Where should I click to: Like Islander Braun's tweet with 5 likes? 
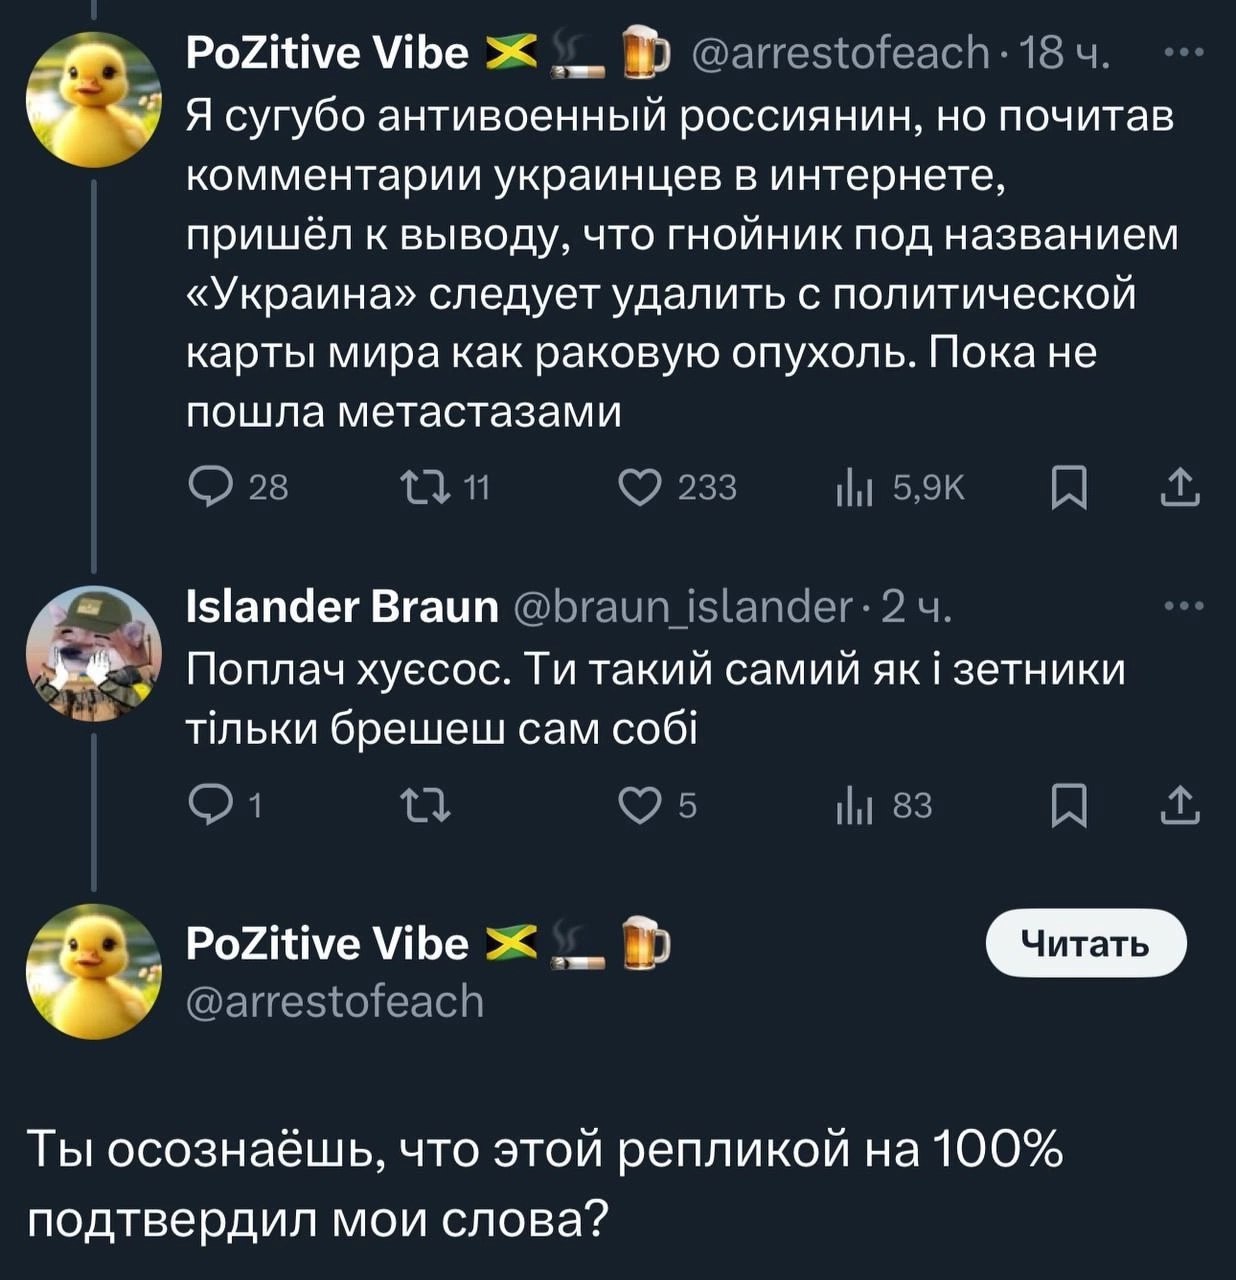click(640, 806)
